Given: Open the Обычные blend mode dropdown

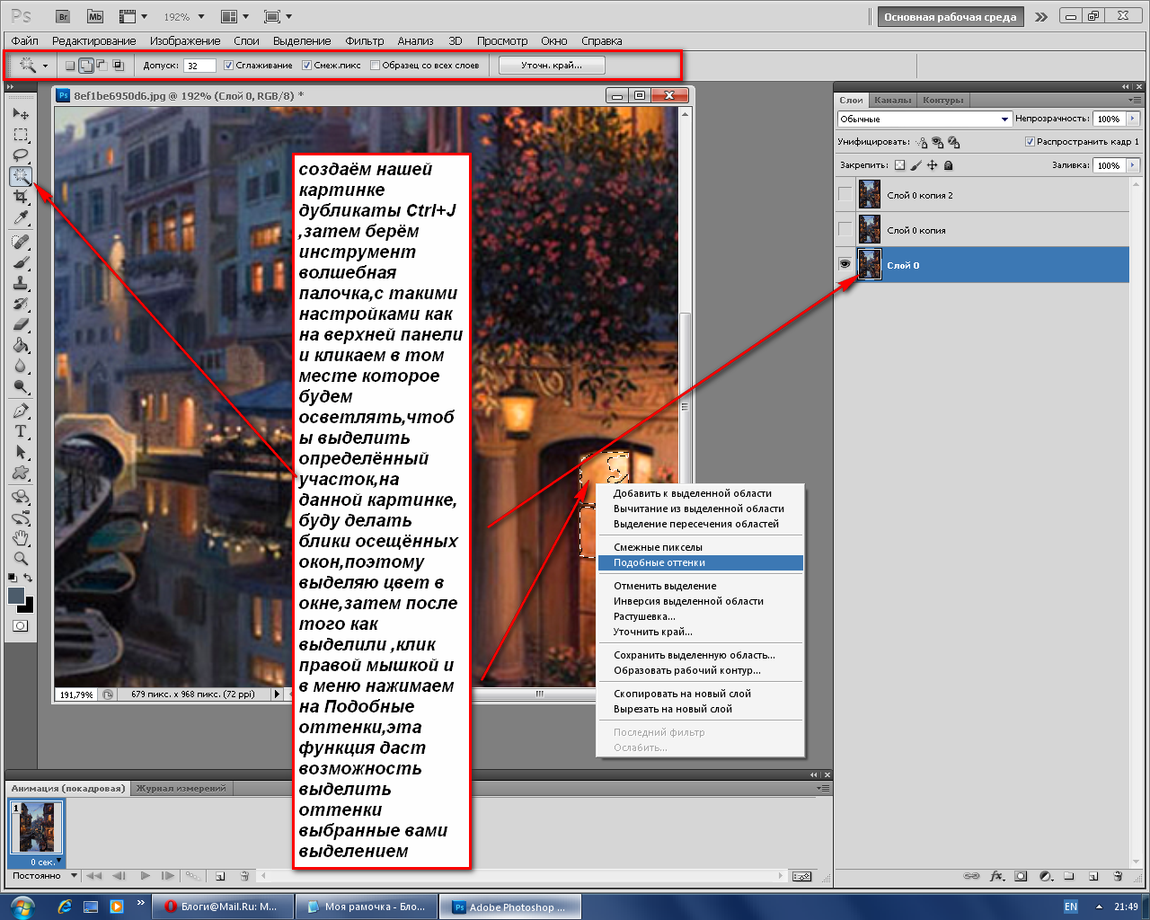Looking at the screenshot, I should [x=924, y=119].
